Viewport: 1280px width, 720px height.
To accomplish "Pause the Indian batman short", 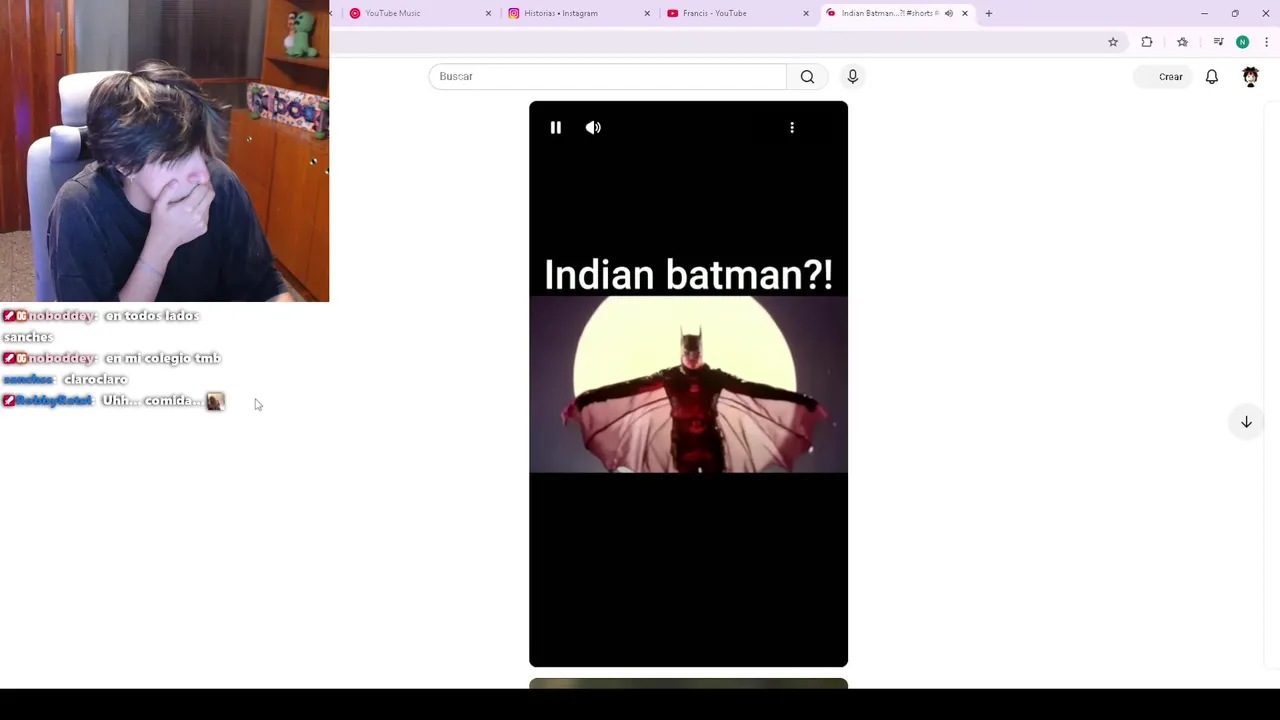I will [x=556, y=127].
